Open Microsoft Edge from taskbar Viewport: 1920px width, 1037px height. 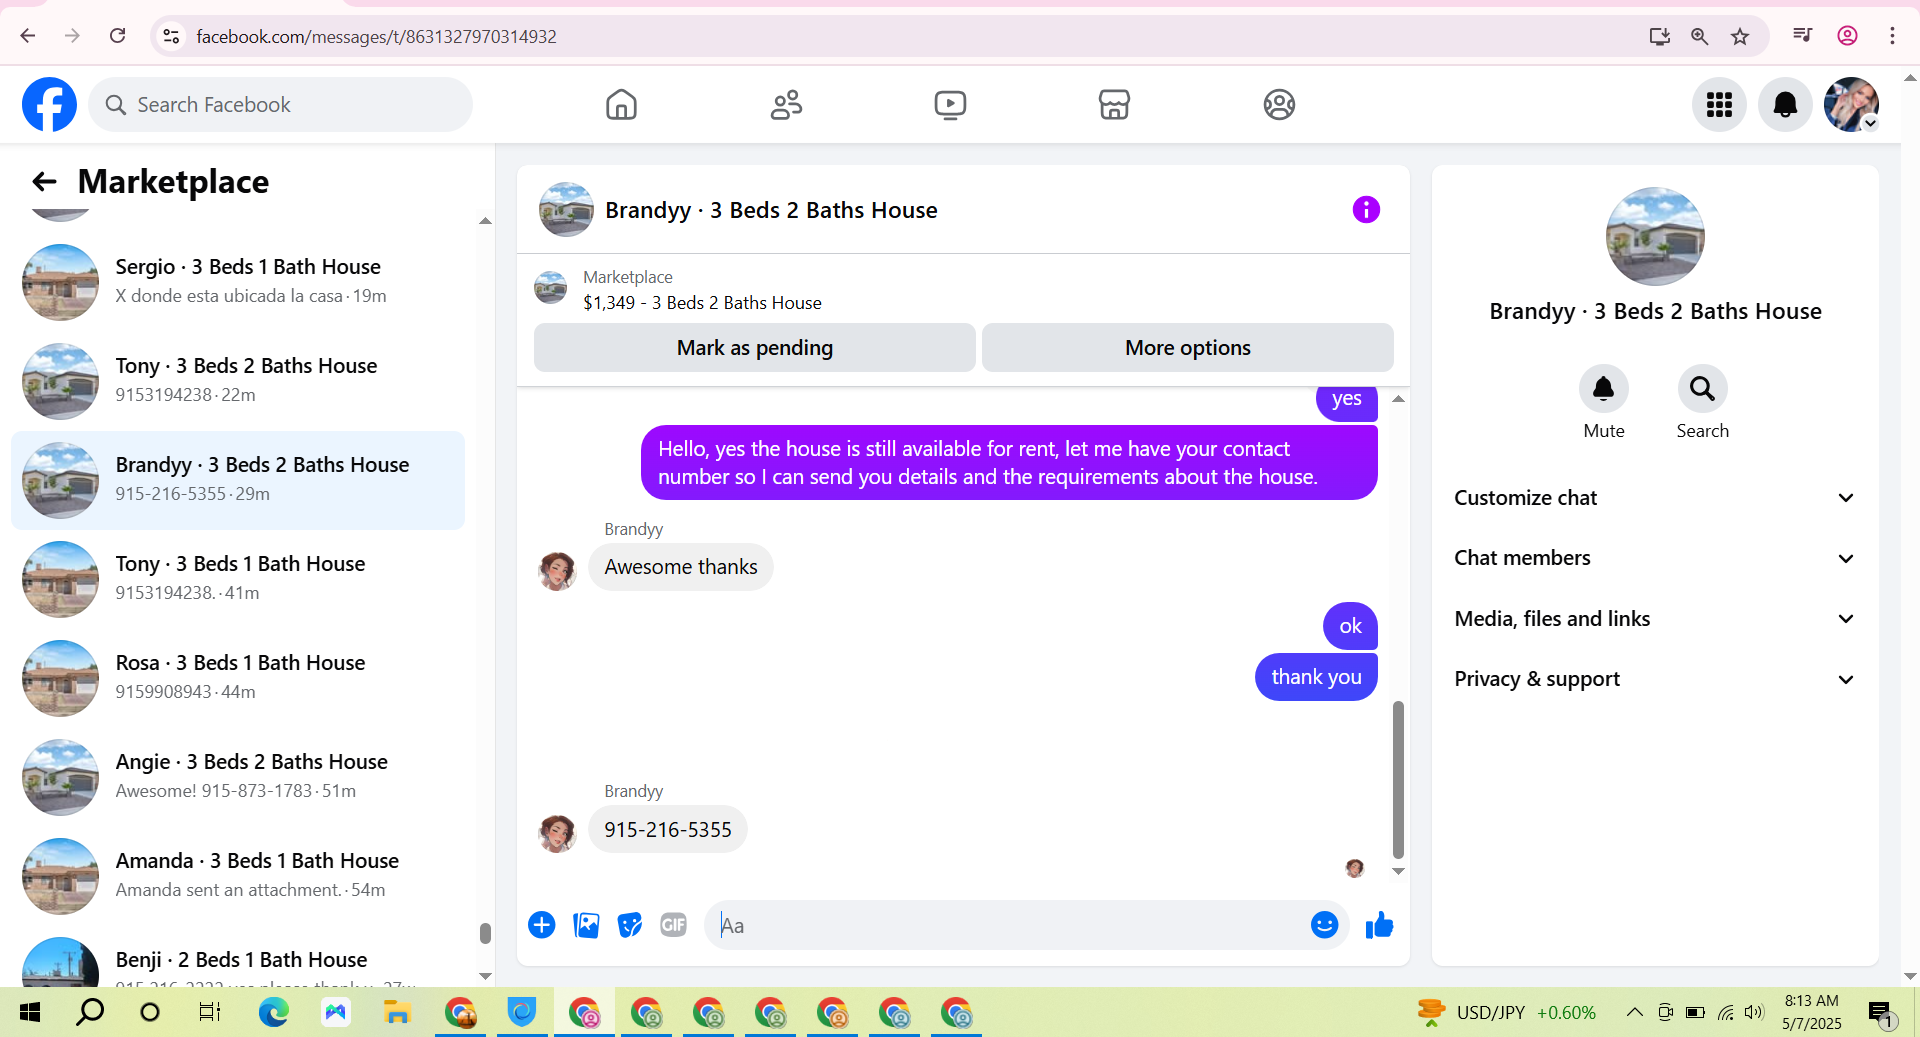coord(273,1013)
